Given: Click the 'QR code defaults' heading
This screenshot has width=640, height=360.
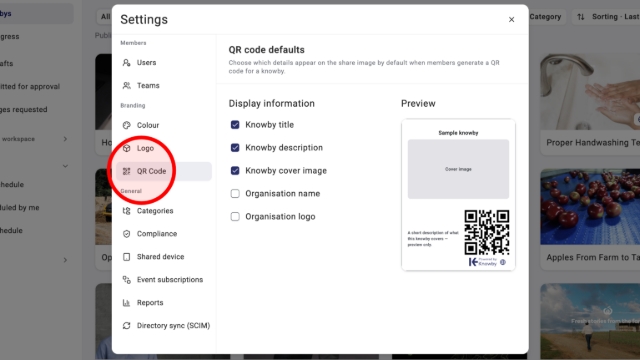Looking at the screenshot, I should (267, 50).
